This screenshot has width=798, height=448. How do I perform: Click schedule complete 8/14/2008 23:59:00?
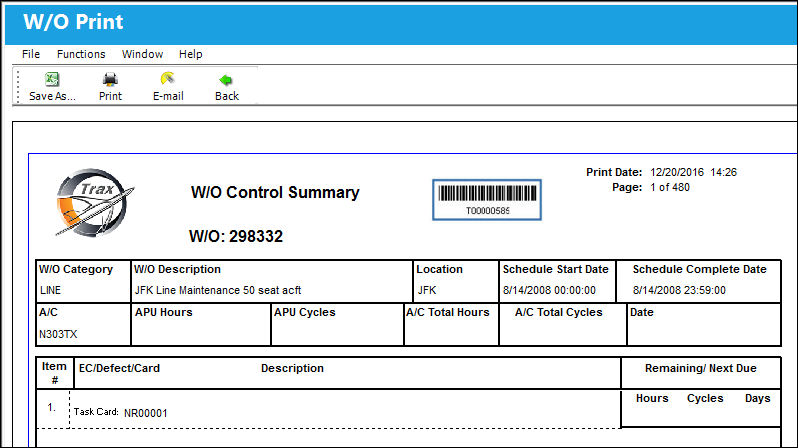click(679, 290)
